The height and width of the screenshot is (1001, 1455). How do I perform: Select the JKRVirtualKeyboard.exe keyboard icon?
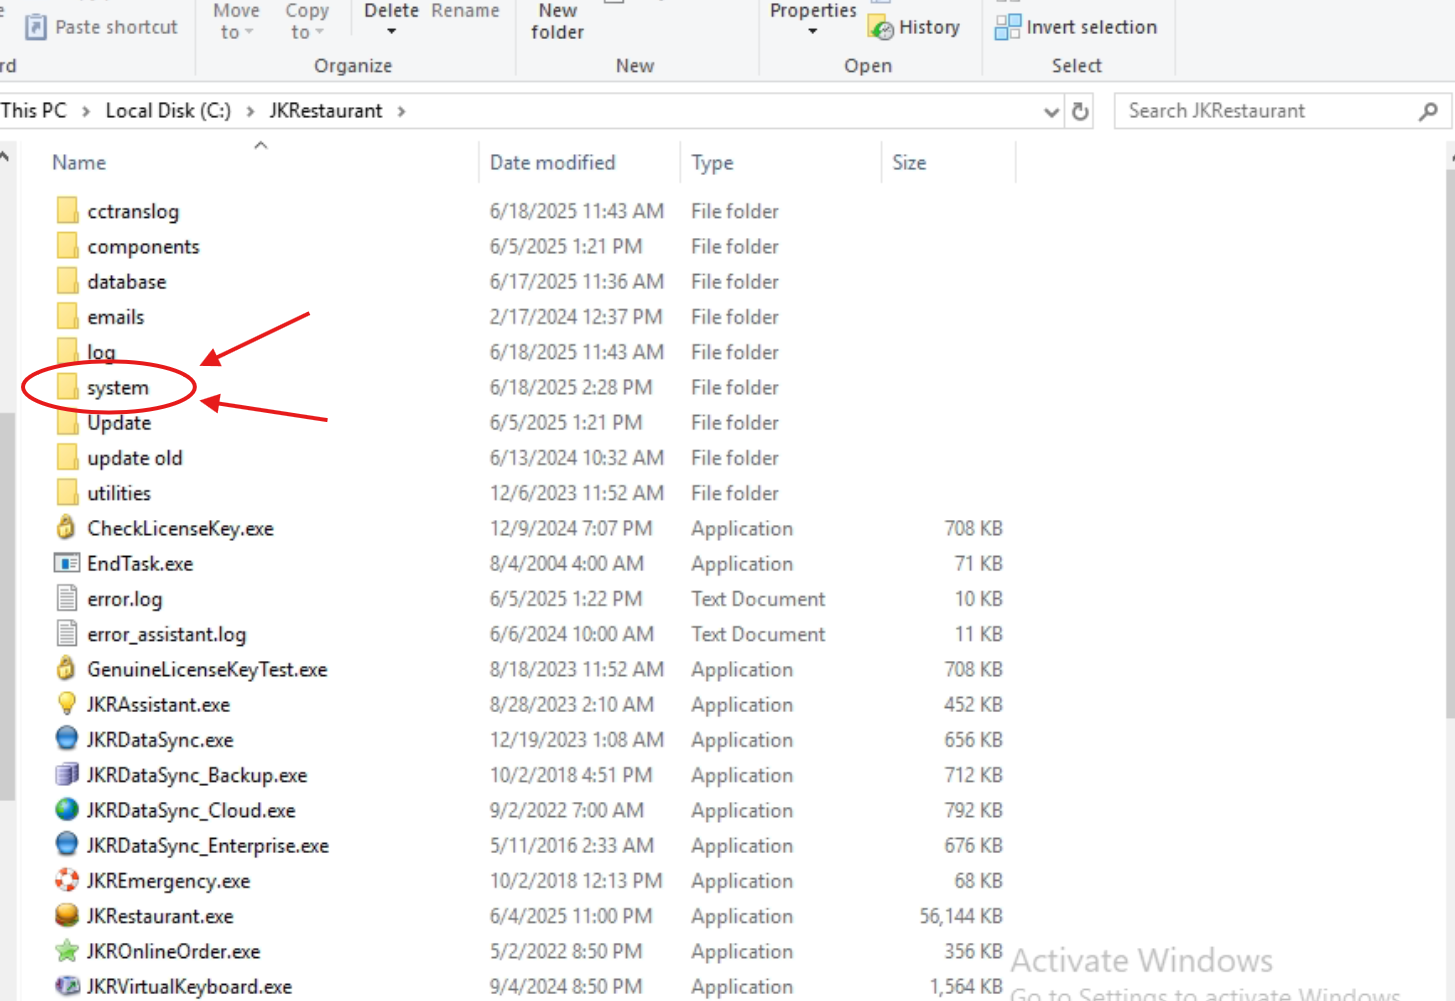pos(67,986)
